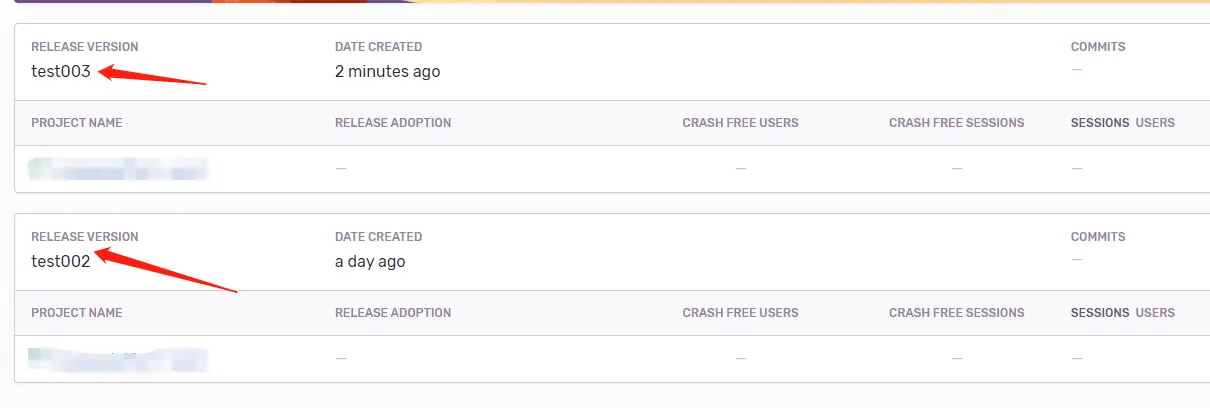
Task: Click Crash Free Users header in test002 card
Action: [740, 313]
